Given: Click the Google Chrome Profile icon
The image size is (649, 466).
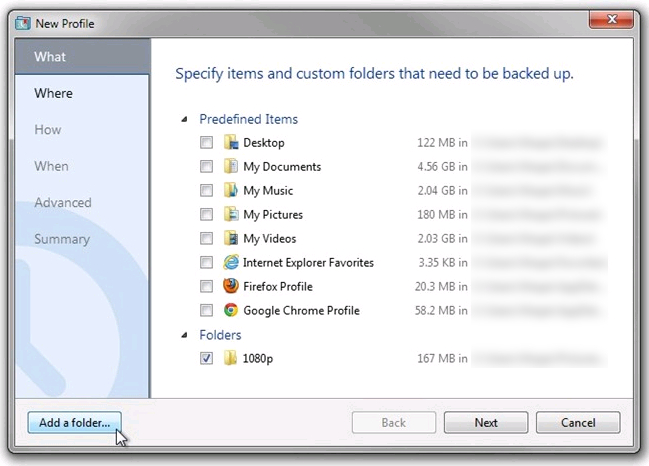Looking at the screenshot, I should (x=231, y=311).
